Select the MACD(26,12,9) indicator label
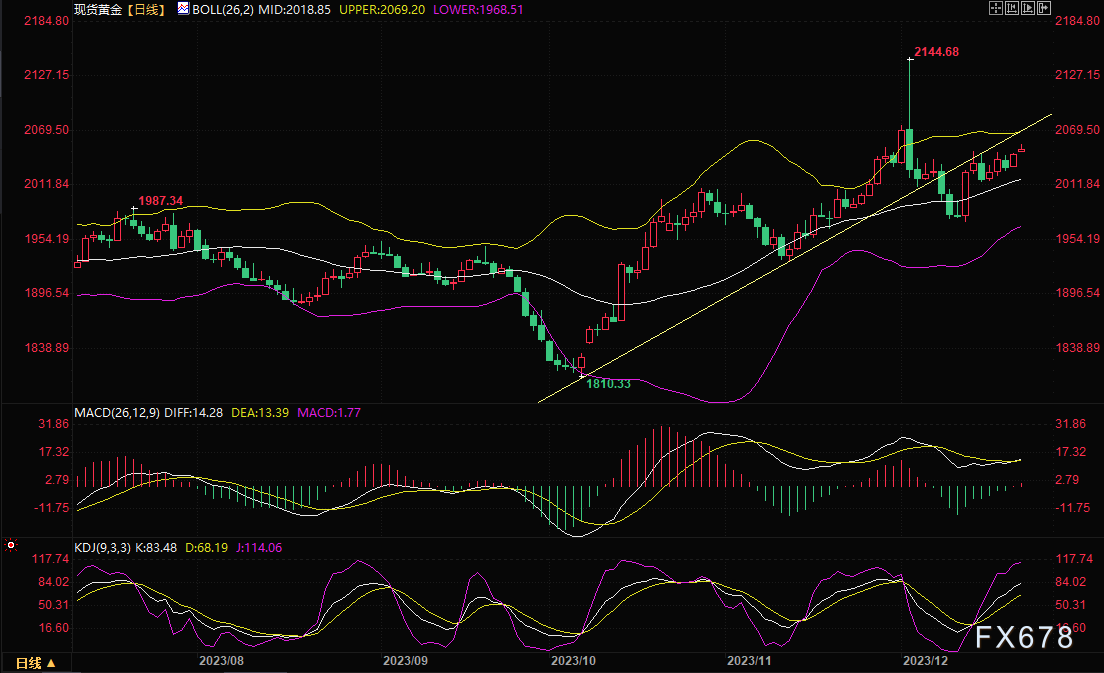1104x673 pixels. point(117,413)
